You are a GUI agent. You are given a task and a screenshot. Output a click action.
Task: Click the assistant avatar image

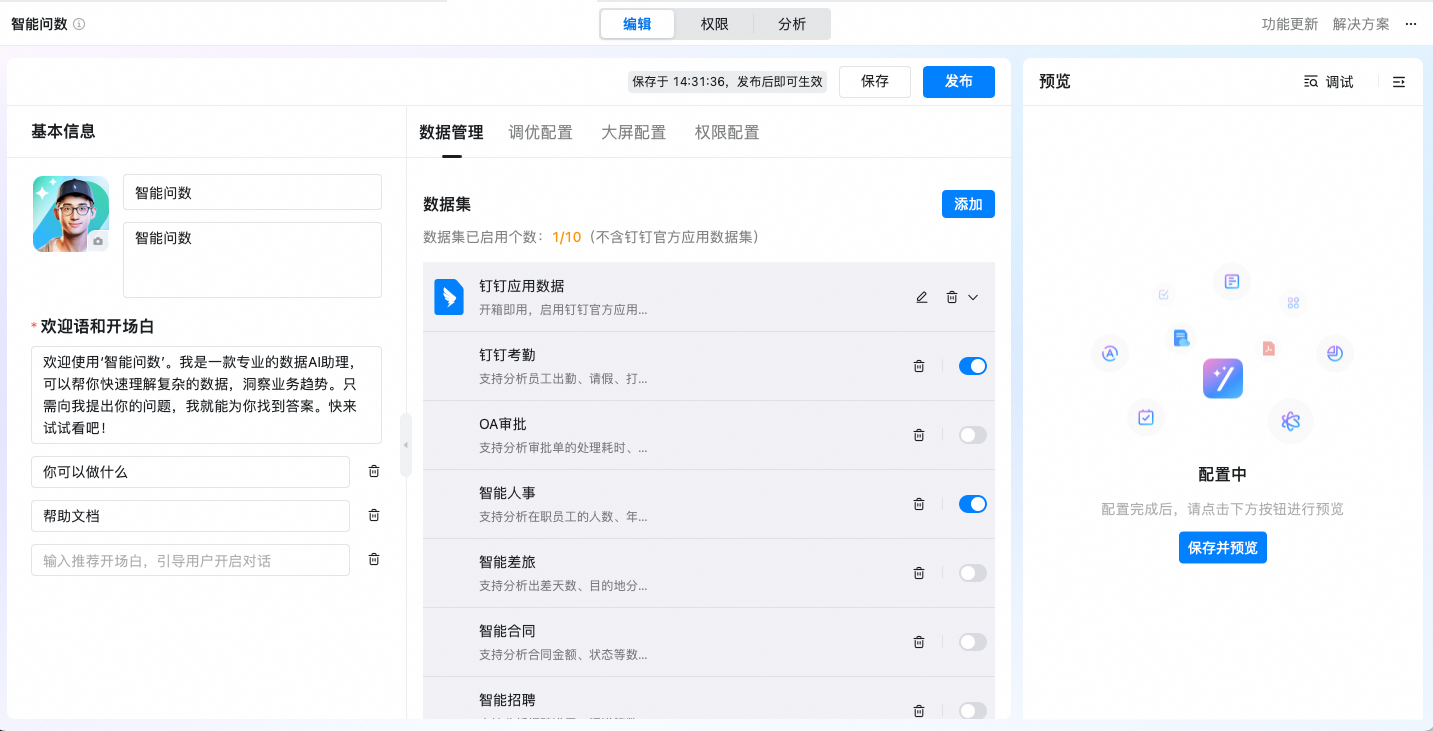tap(71, 214)
